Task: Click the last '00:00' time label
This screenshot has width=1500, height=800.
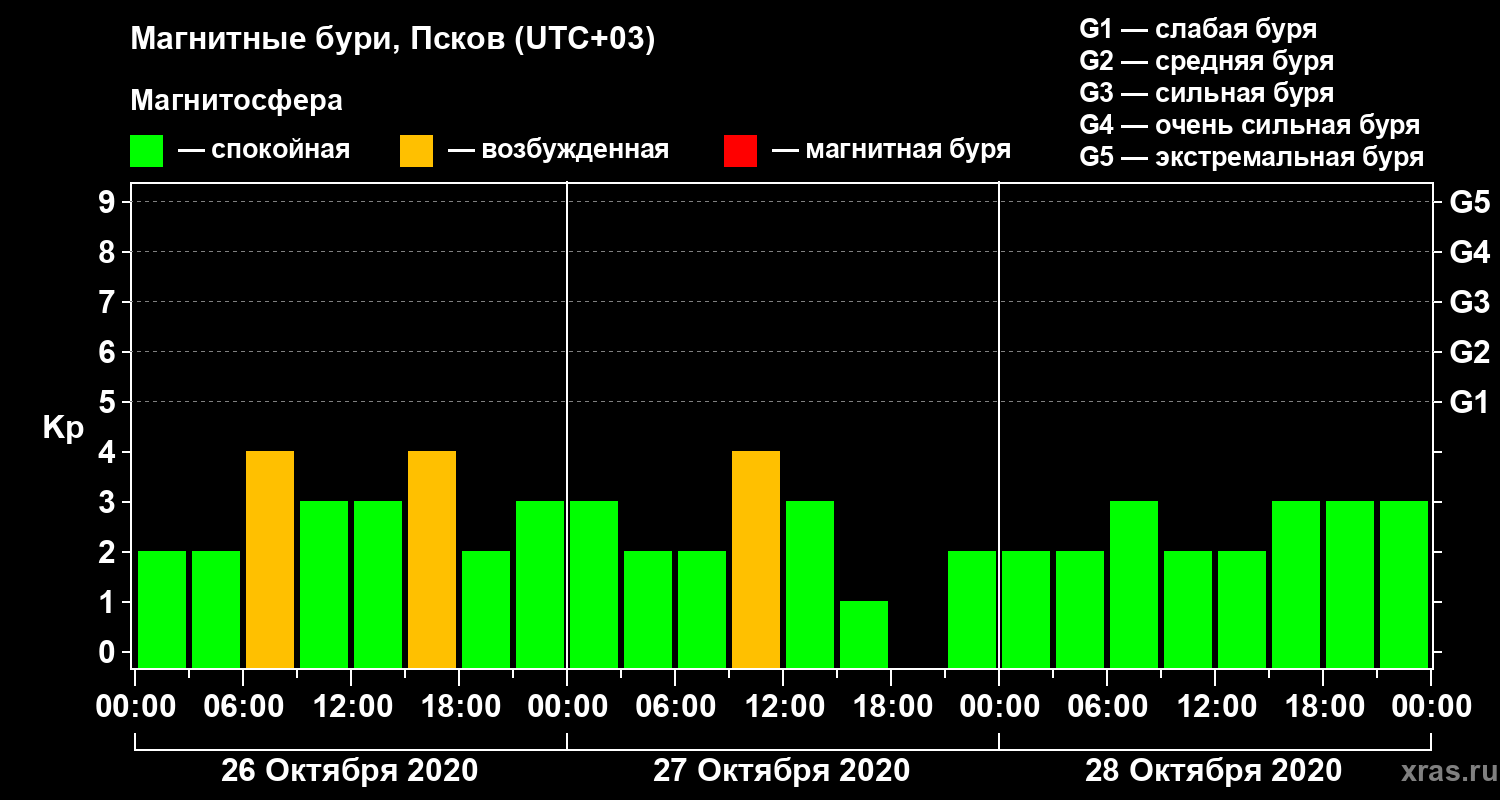Action: tap(1431, 707)
